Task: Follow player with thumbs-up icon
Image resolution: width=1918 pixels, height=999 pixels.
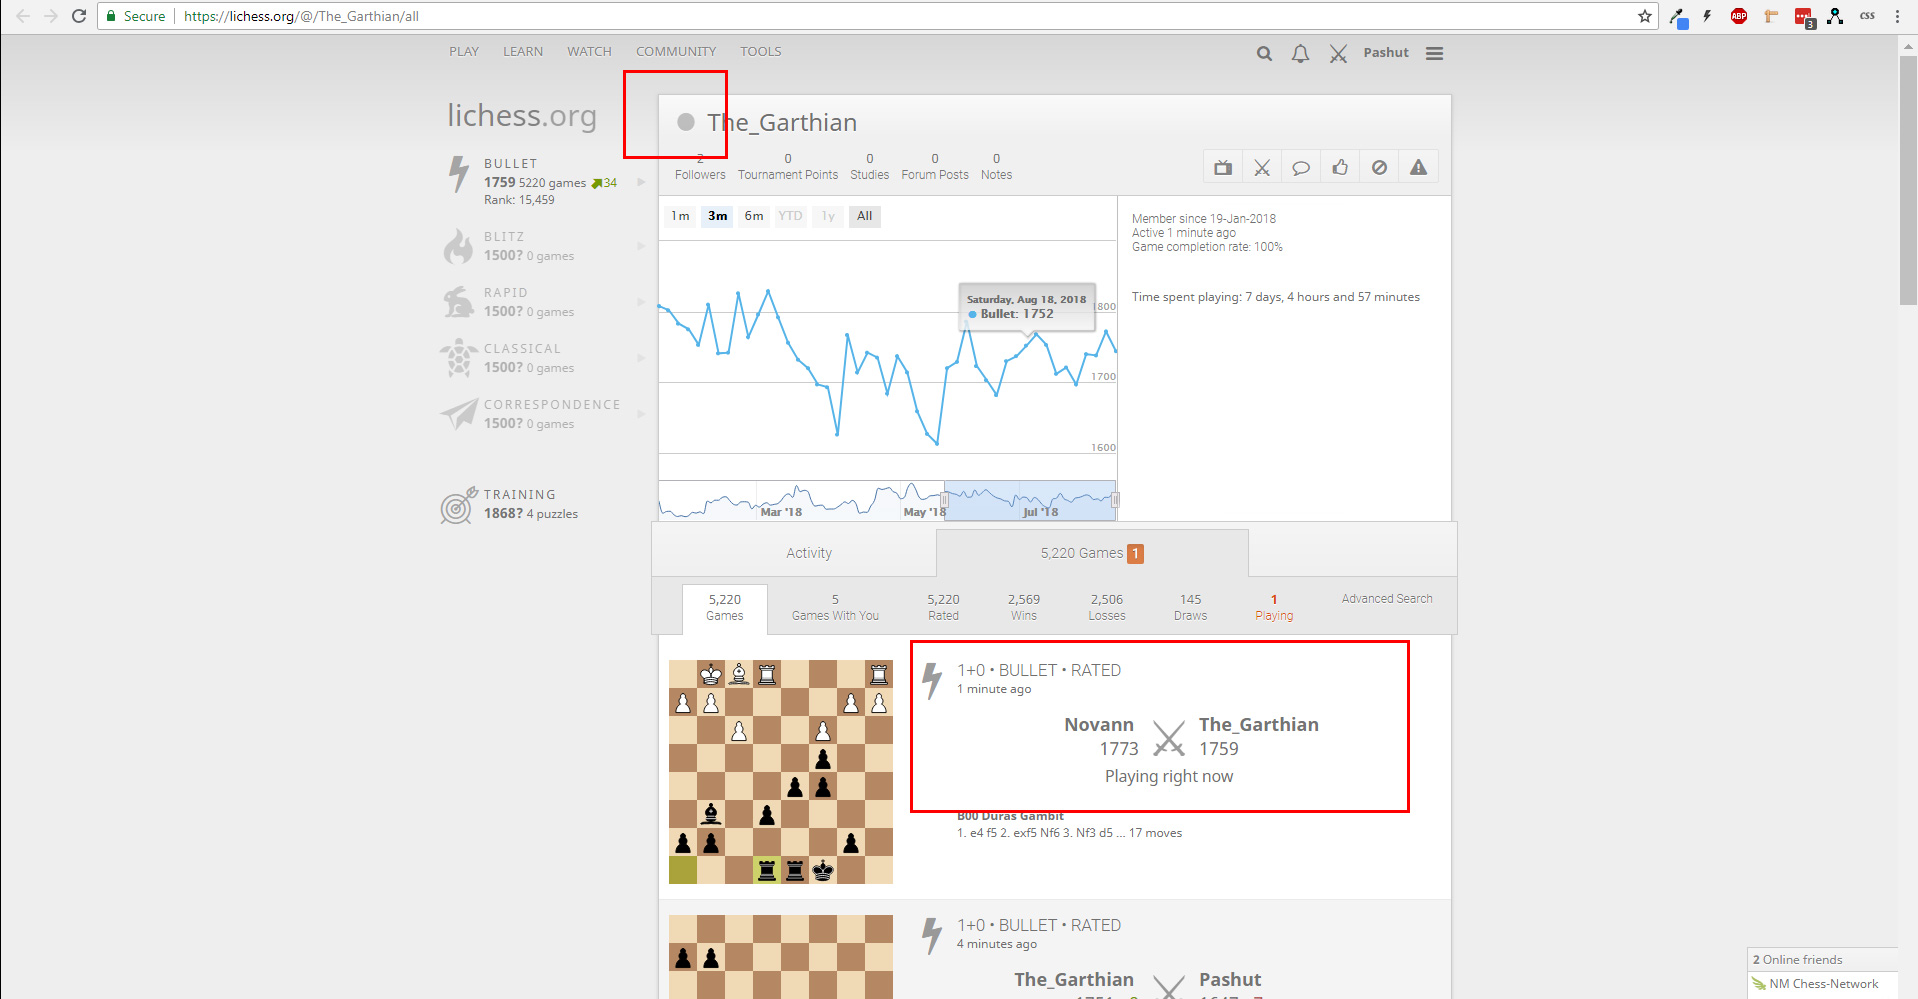Action: pyautogui.click(x=1340, y=168)
